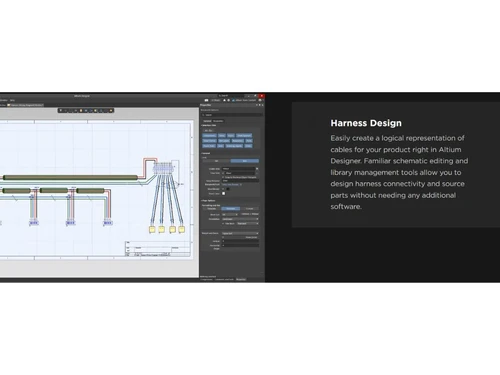
Task: Select the Template formatting option
Action: [x=211, y=209]
